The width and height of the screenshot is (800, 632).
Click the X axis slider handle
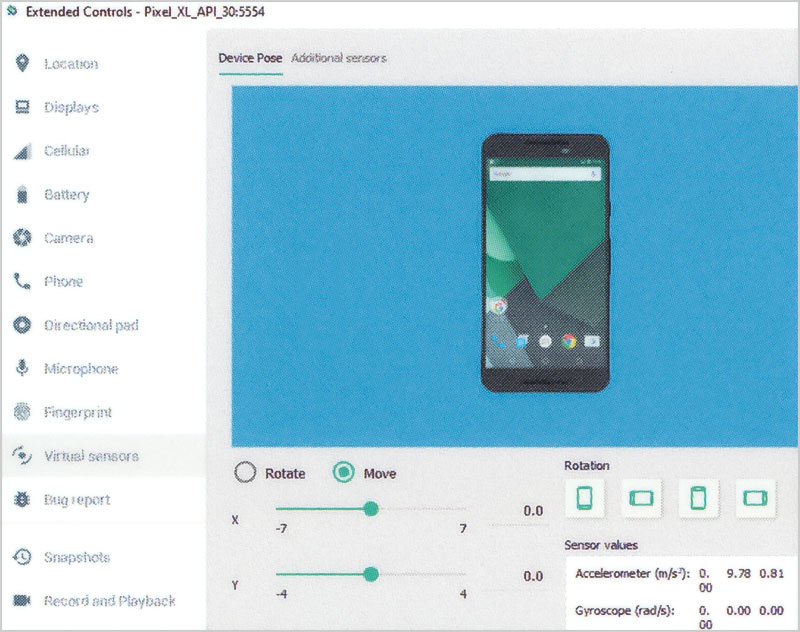(x=371, y=509)
